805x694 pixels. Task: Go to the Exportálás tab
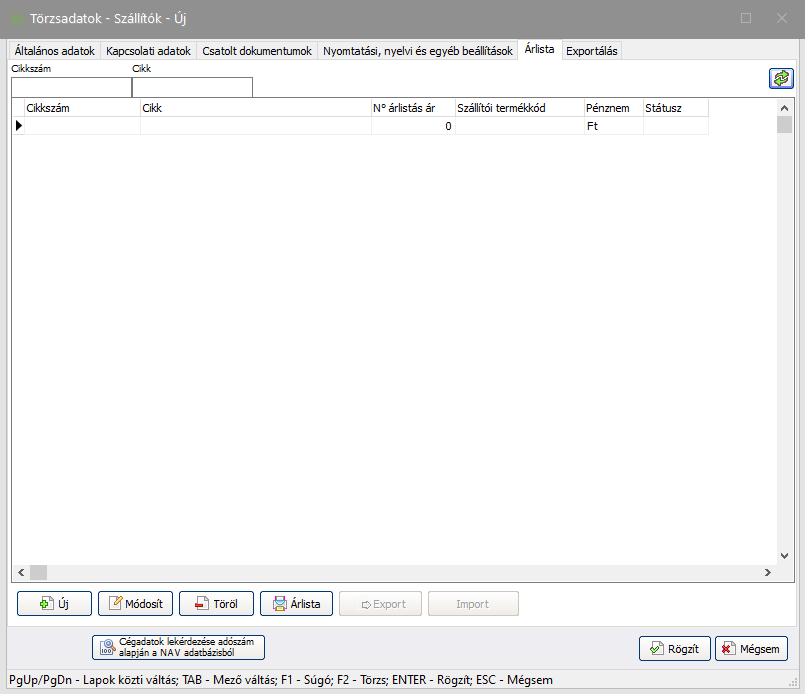point(592,51)
